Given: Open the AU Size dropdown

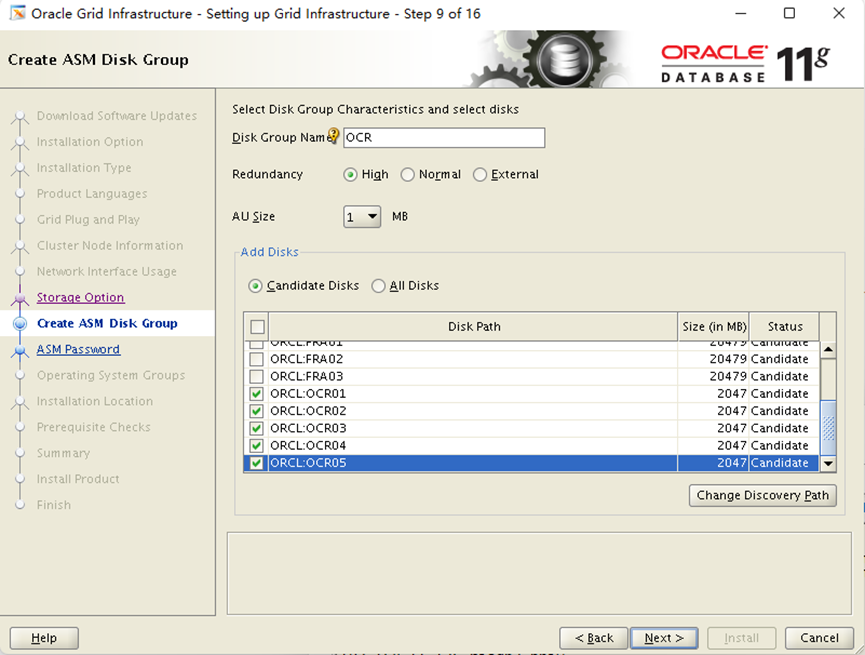Looking at the screenshot, I should click(362, 217).
